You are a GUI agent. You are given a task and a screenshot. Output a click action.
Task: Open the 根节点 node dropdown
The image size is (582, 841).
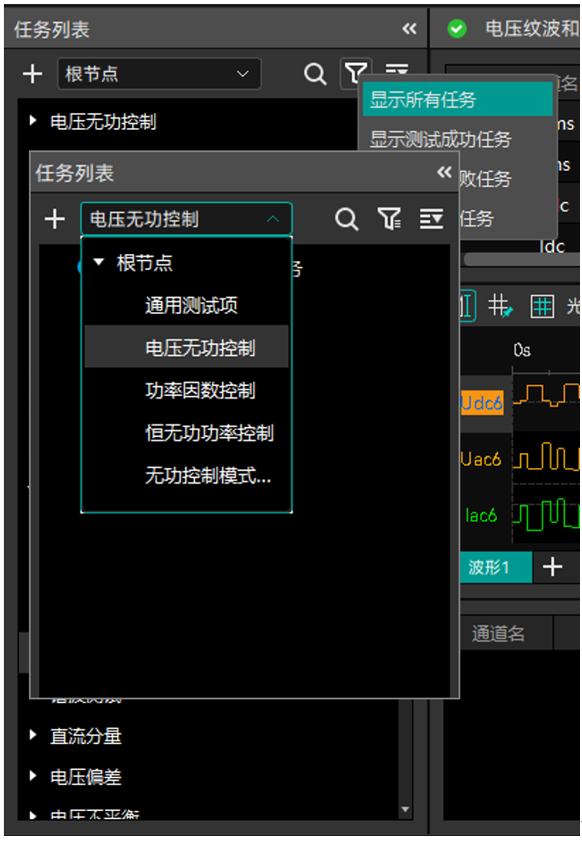159,73
